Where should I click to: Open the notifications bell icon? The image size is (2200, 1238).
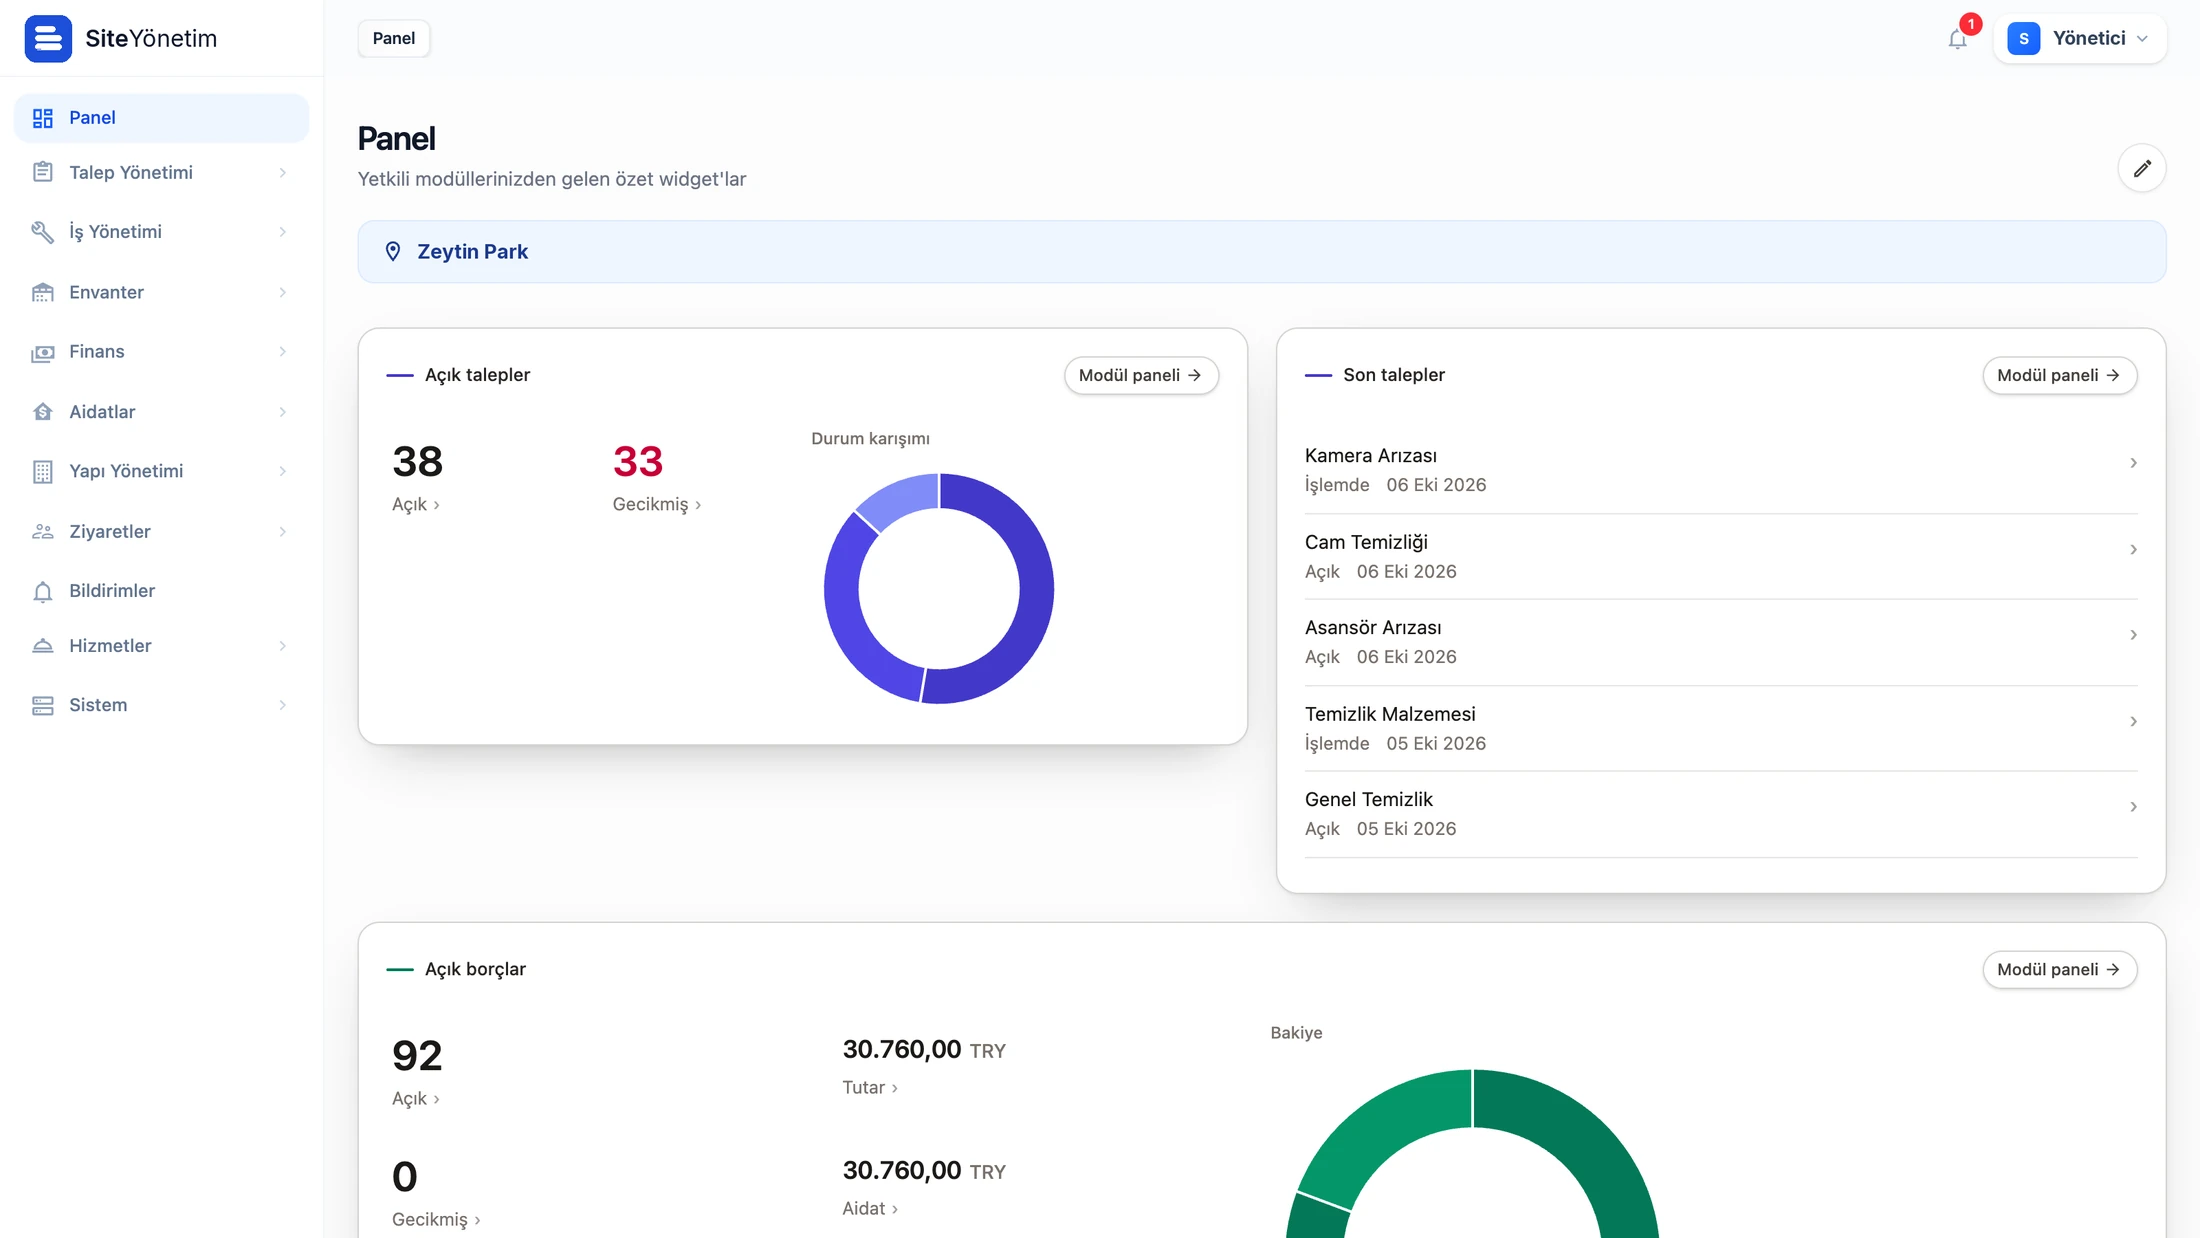pyautogui.click(x=1957, y=39)
